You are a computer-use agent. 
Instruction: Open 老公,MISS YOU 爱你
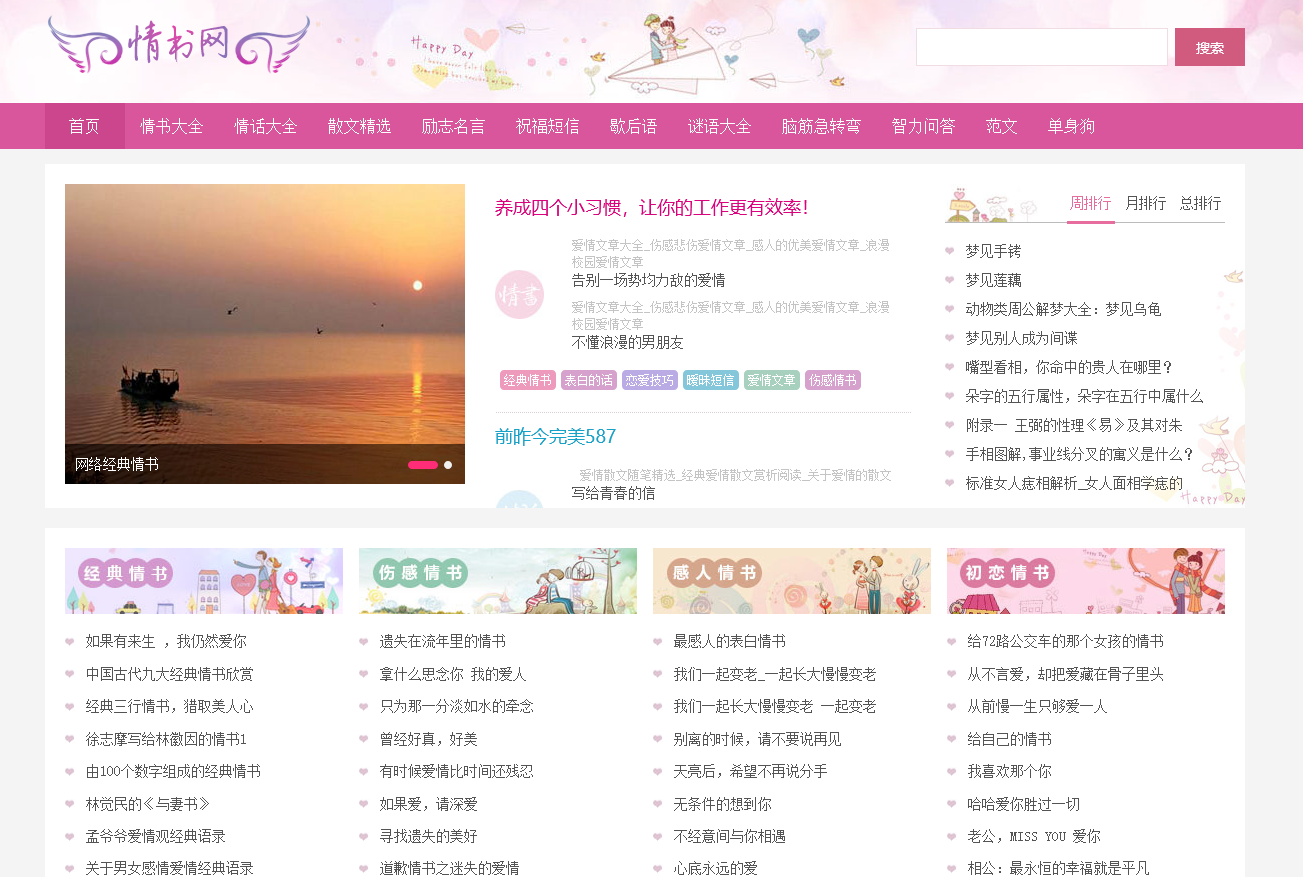tap(1034, 836)
